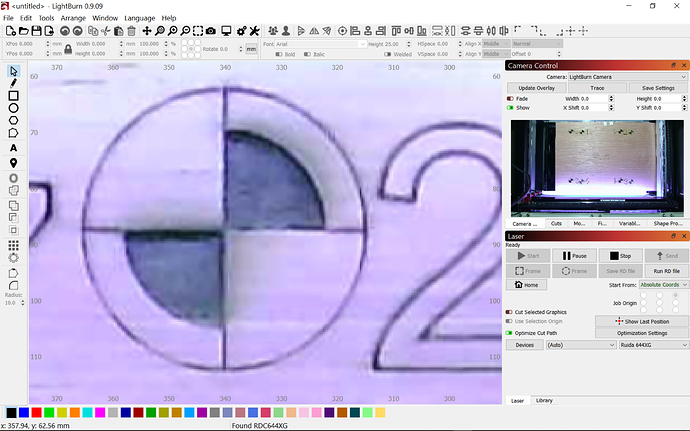690x431 pixels.
Task: Switch to the Library tab
Action: coord(544,400)
